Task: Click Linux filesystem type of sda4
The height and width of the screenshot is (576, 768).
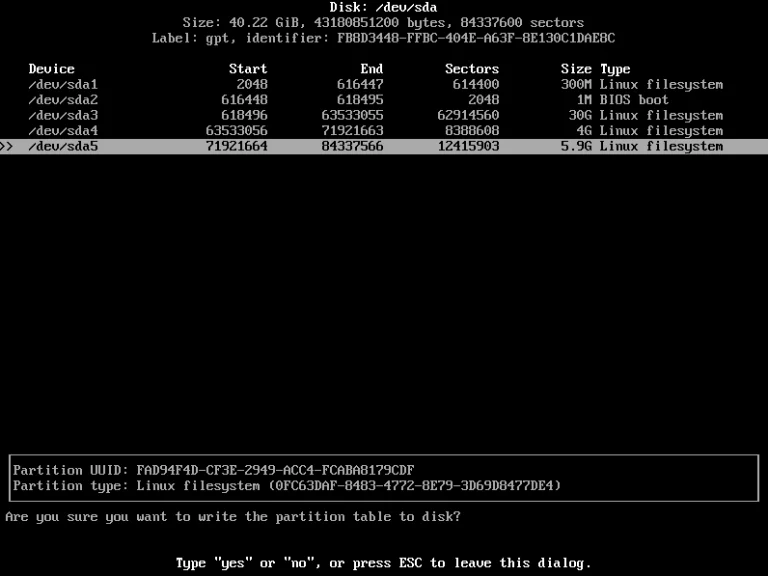Action: 661,131
